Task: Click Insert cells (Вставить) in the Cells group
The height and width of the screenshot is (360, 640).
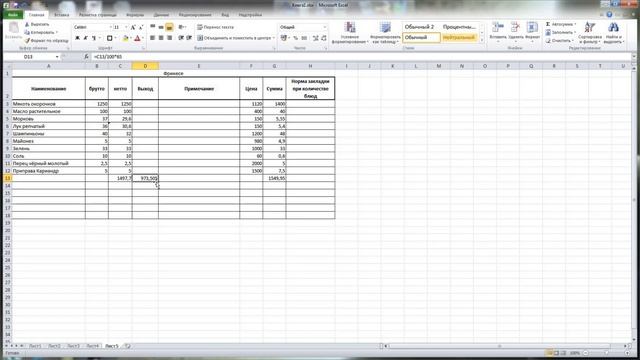Action: point(498,32)
